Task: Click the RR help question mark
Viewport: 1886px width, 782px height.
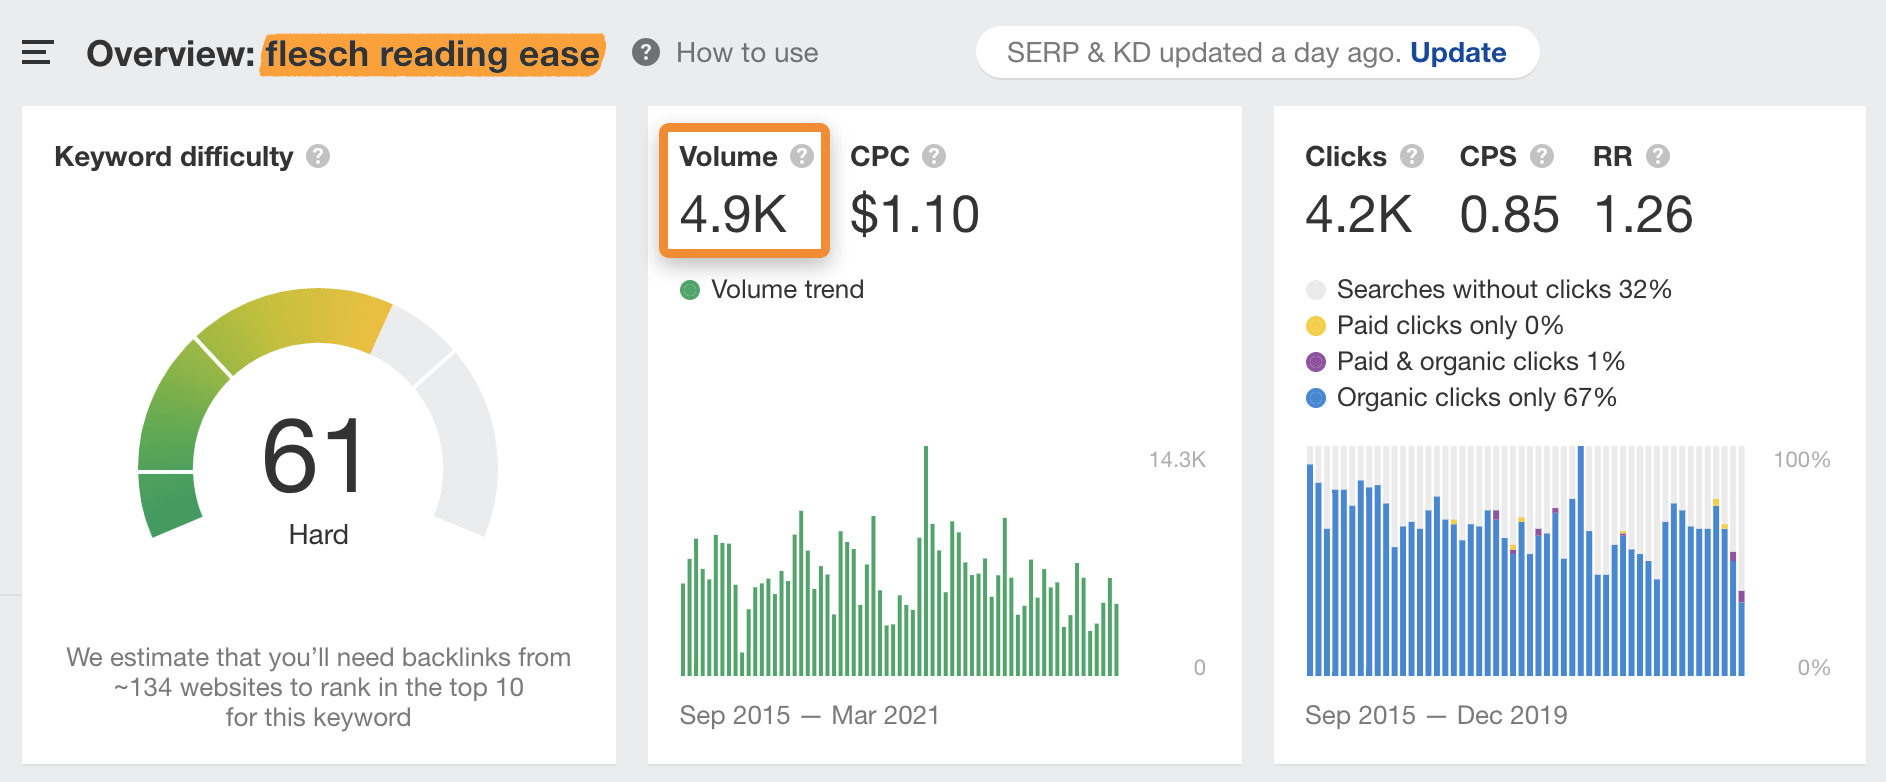Action: coord(1658,157)
